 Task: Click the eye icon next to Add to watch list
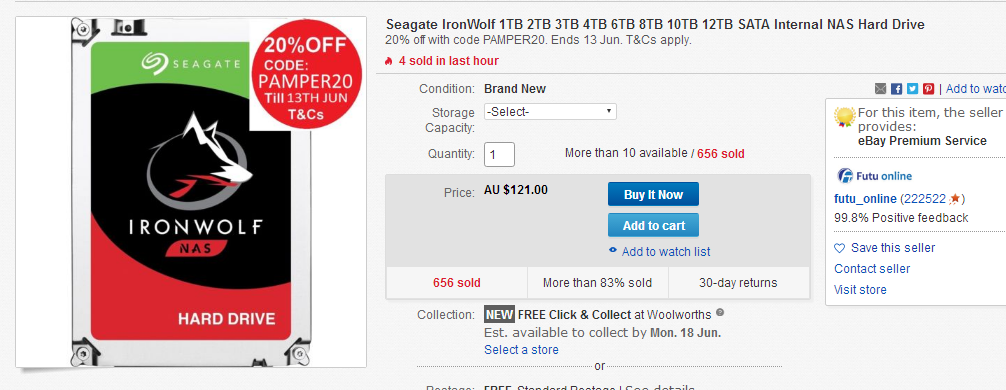tap(613, 251)
